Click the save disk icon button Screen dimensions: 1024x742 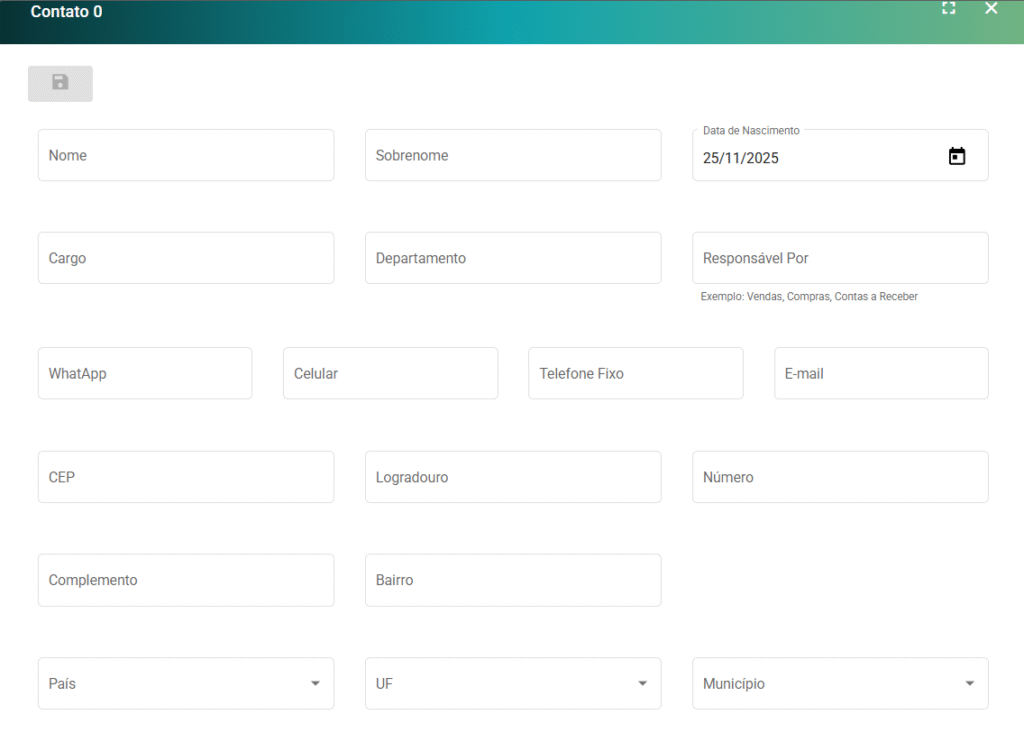click(60, 83)
